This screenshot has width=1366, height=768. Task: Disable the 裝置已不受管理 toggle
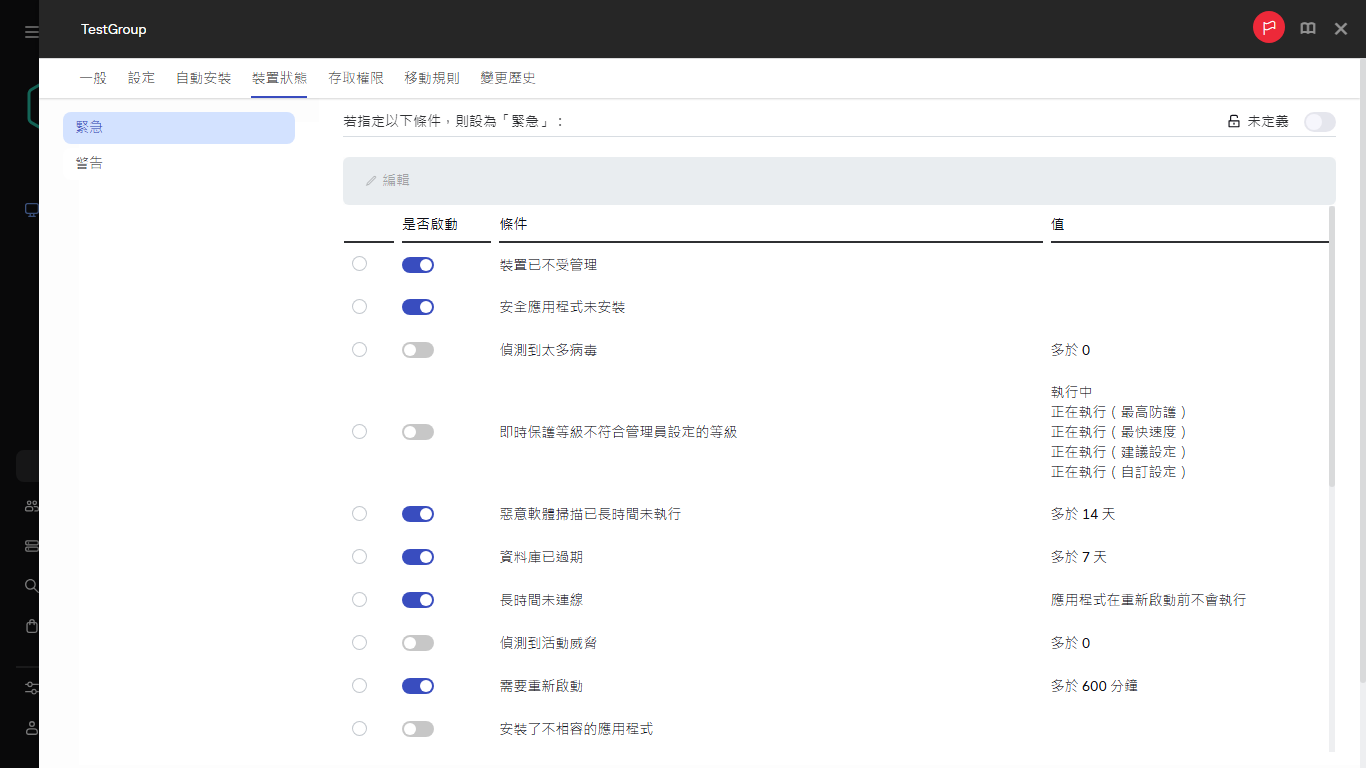[x=418, y=264]
